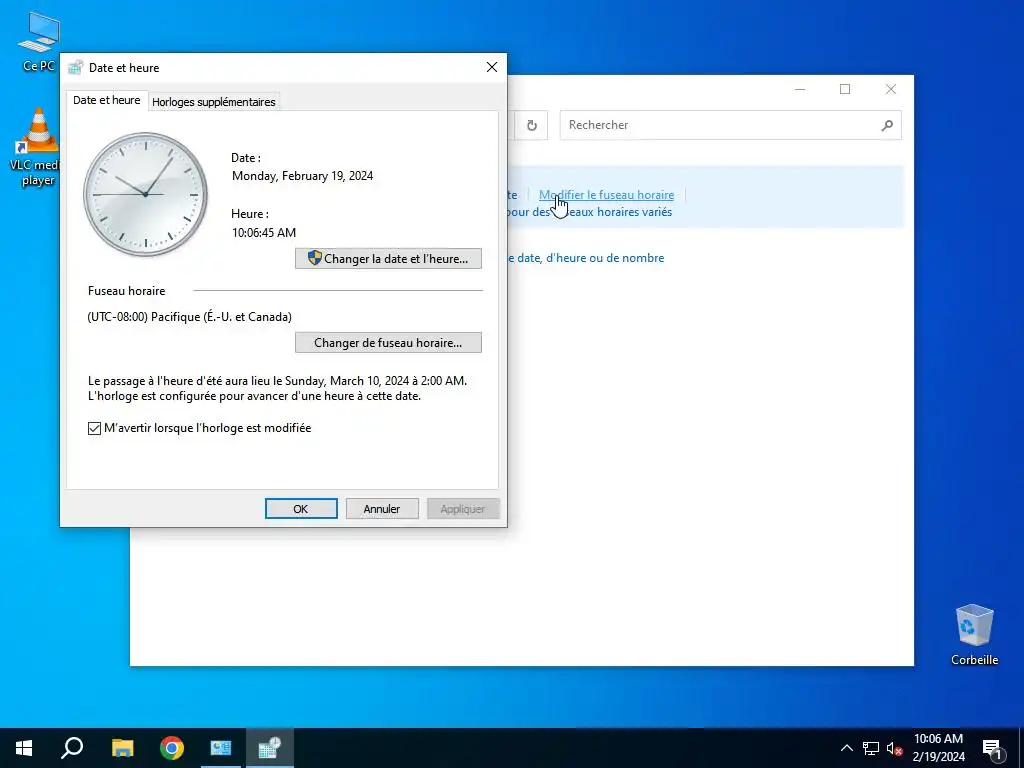This screenshot has width=1024, height=768.
Task: Click Changer la date et l'heure button
Action: 388,259
